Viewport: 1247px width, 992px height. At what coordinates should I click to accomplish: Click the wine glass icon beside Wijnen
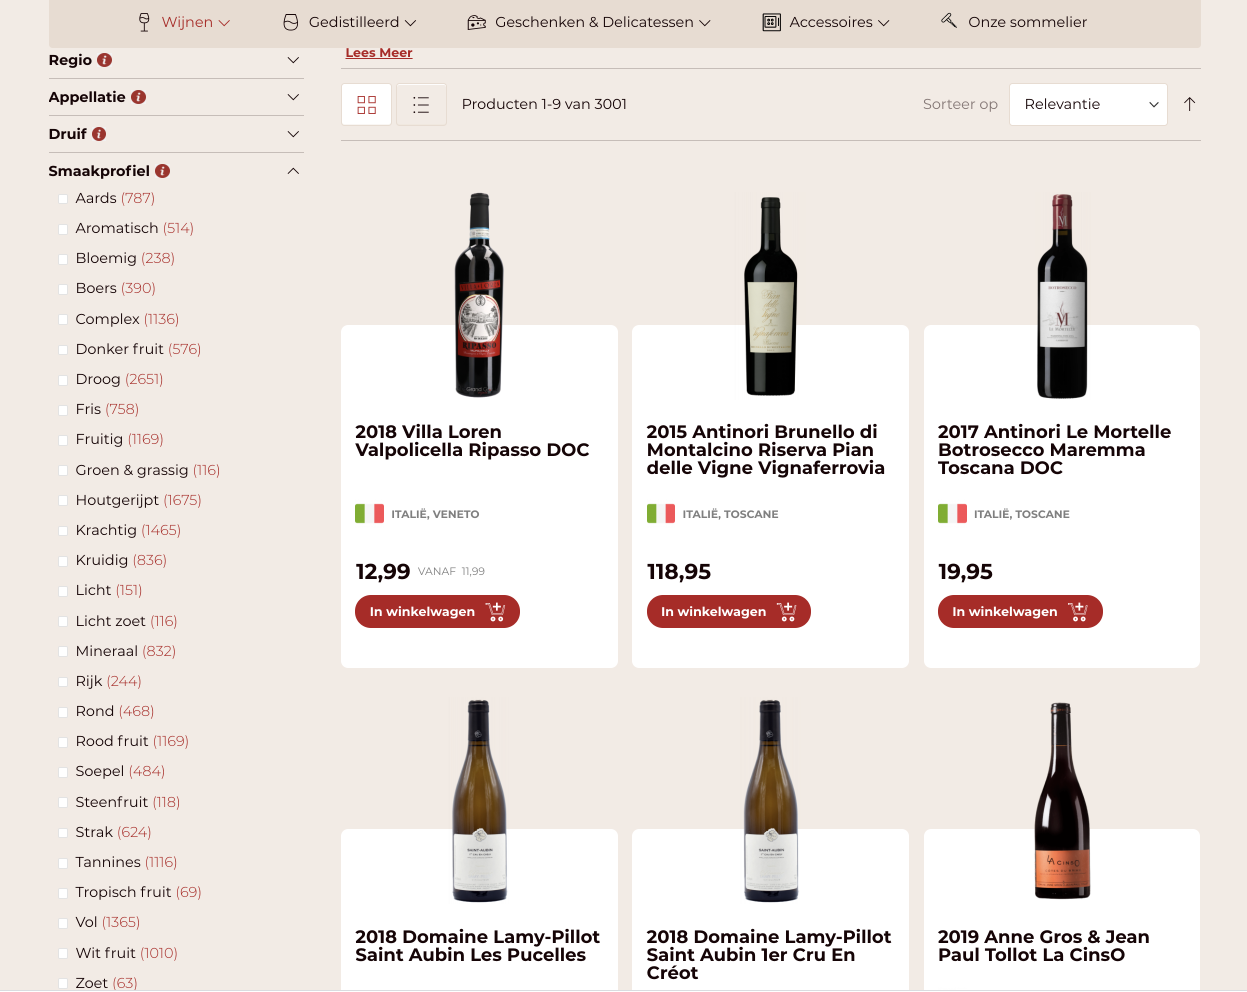[144, 22]
